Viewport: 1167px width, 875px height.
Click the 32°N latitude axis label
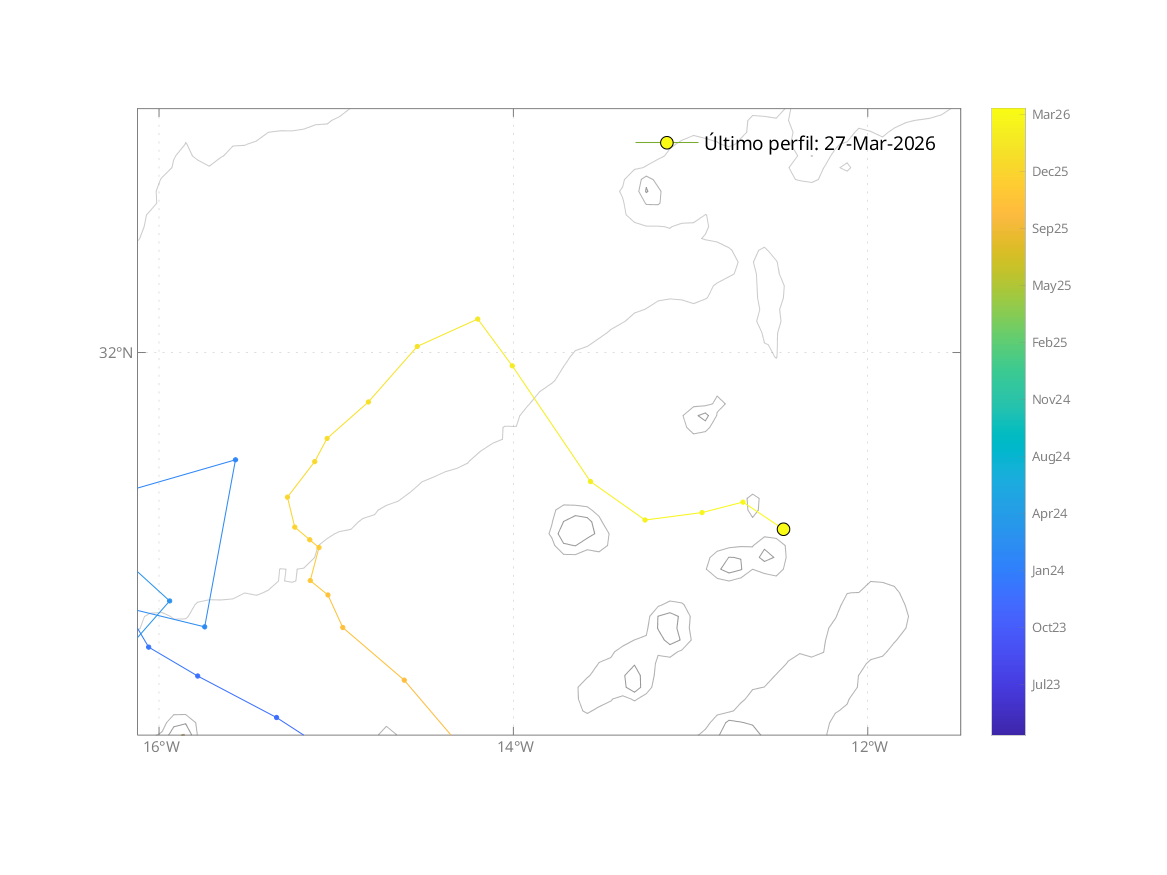click(115, 353)
